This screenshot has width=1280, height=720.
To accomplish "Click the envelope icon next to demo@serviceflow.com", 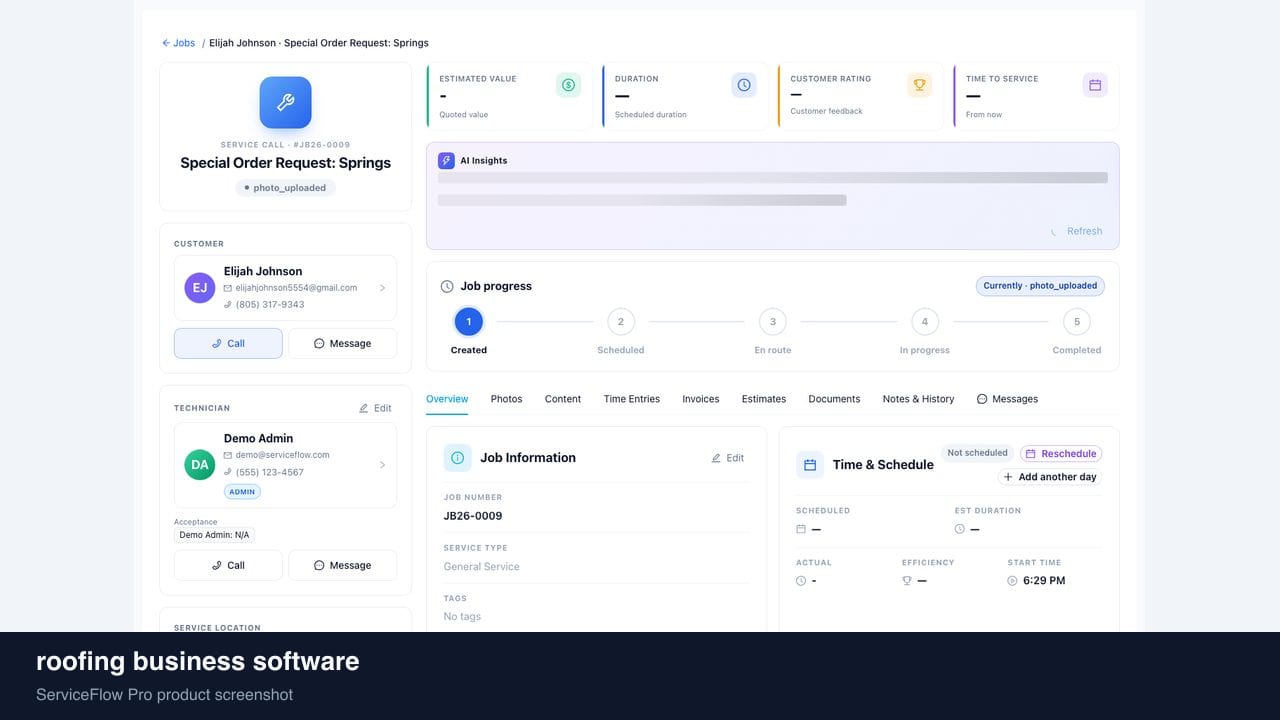I will (x=228, y=455).
